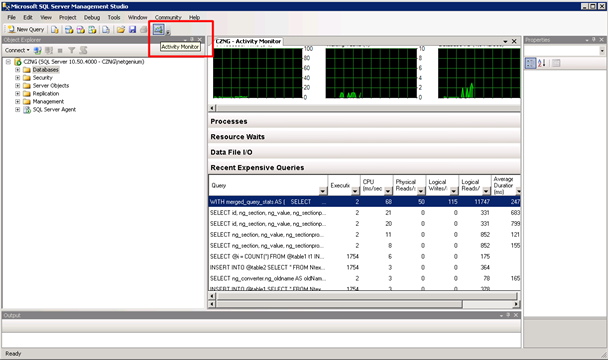Open the active files dropdown arrow of the document area

click(x=505, y=42)
